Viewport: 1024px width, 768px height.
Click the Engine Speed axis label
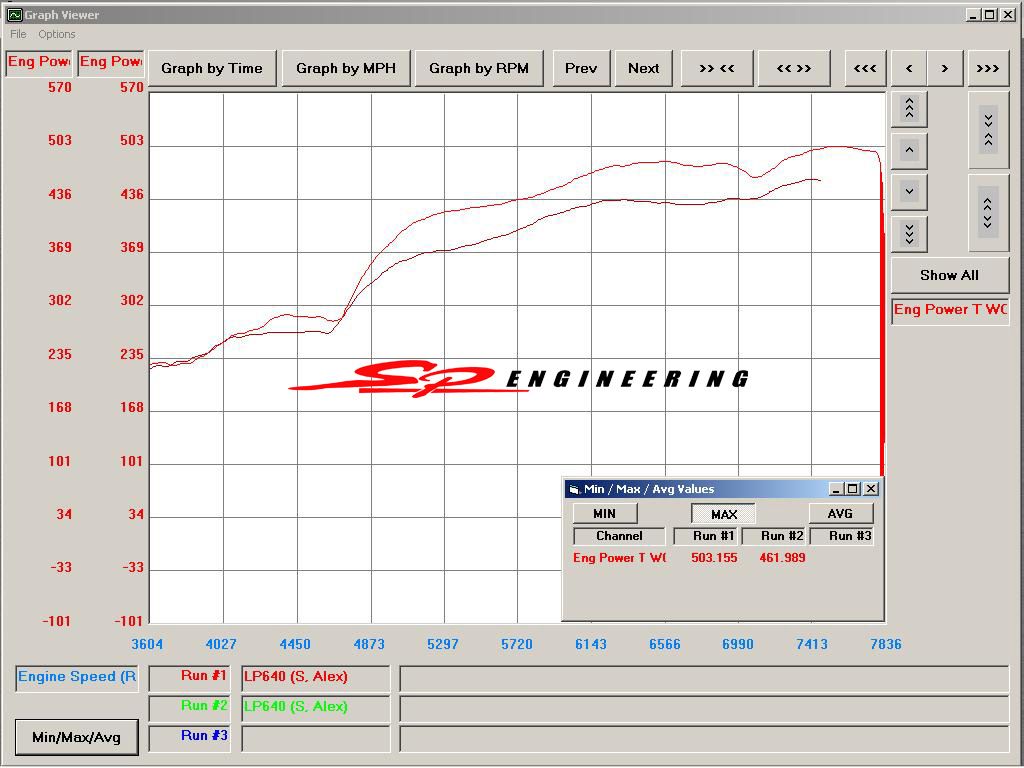[x=77, y=678]
